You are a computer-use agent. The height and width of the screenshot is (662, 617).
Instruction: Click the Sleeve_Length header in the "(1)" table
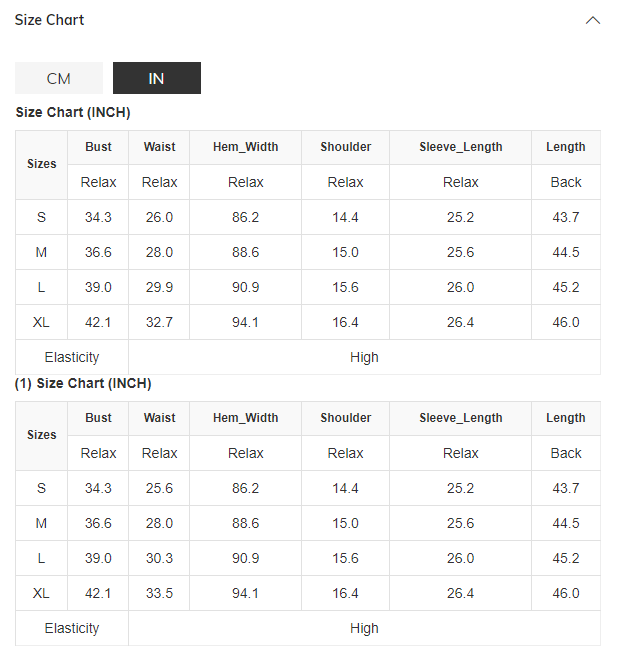point(460,418)
